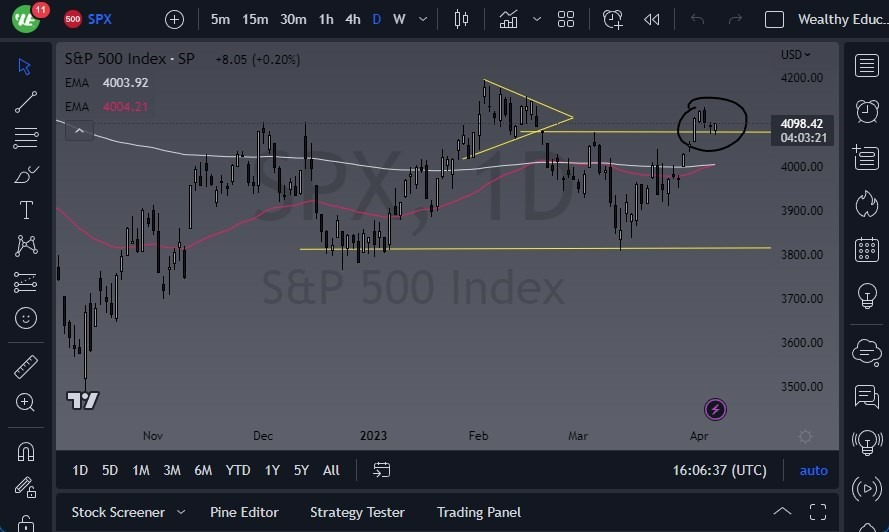Switch to the 5m timeframe
The width and height of the screenshot is (889, 532).
click(220, 20)
